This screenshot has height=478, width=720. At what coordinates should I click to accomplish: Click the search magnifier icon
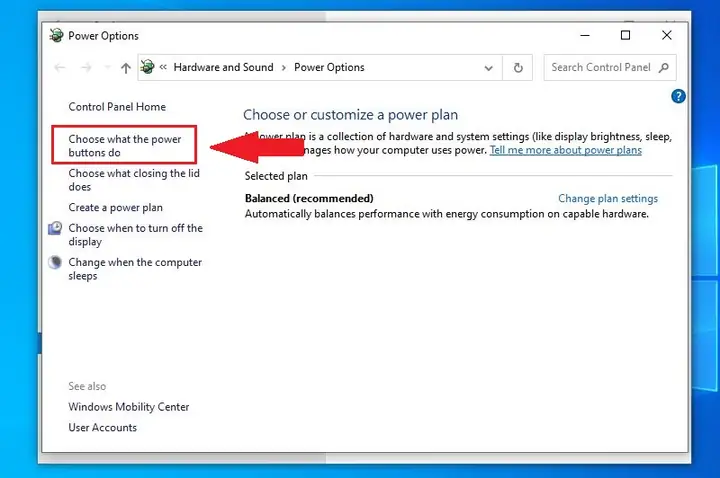point(663,67)
